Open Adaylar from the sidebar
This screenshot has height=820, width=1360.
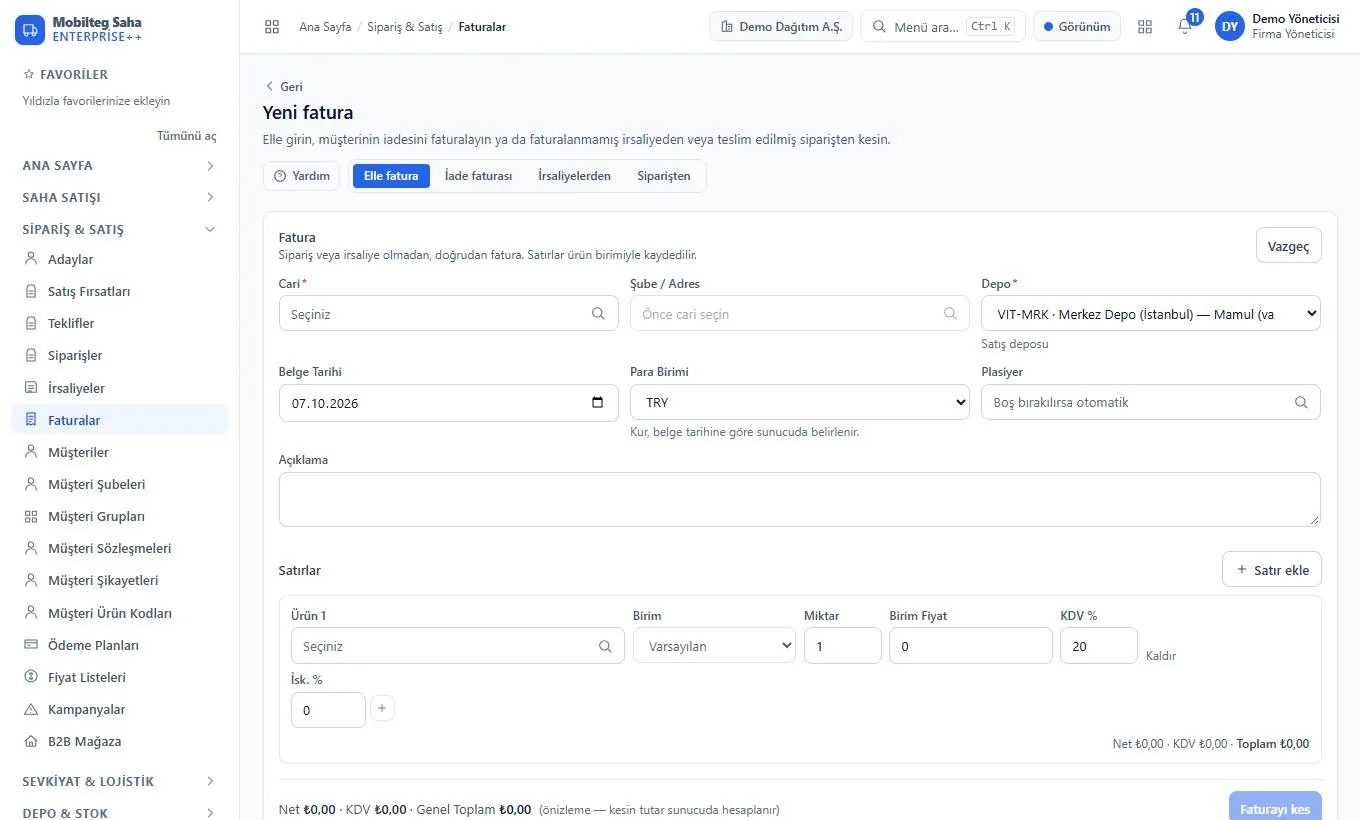coord(120,259)
